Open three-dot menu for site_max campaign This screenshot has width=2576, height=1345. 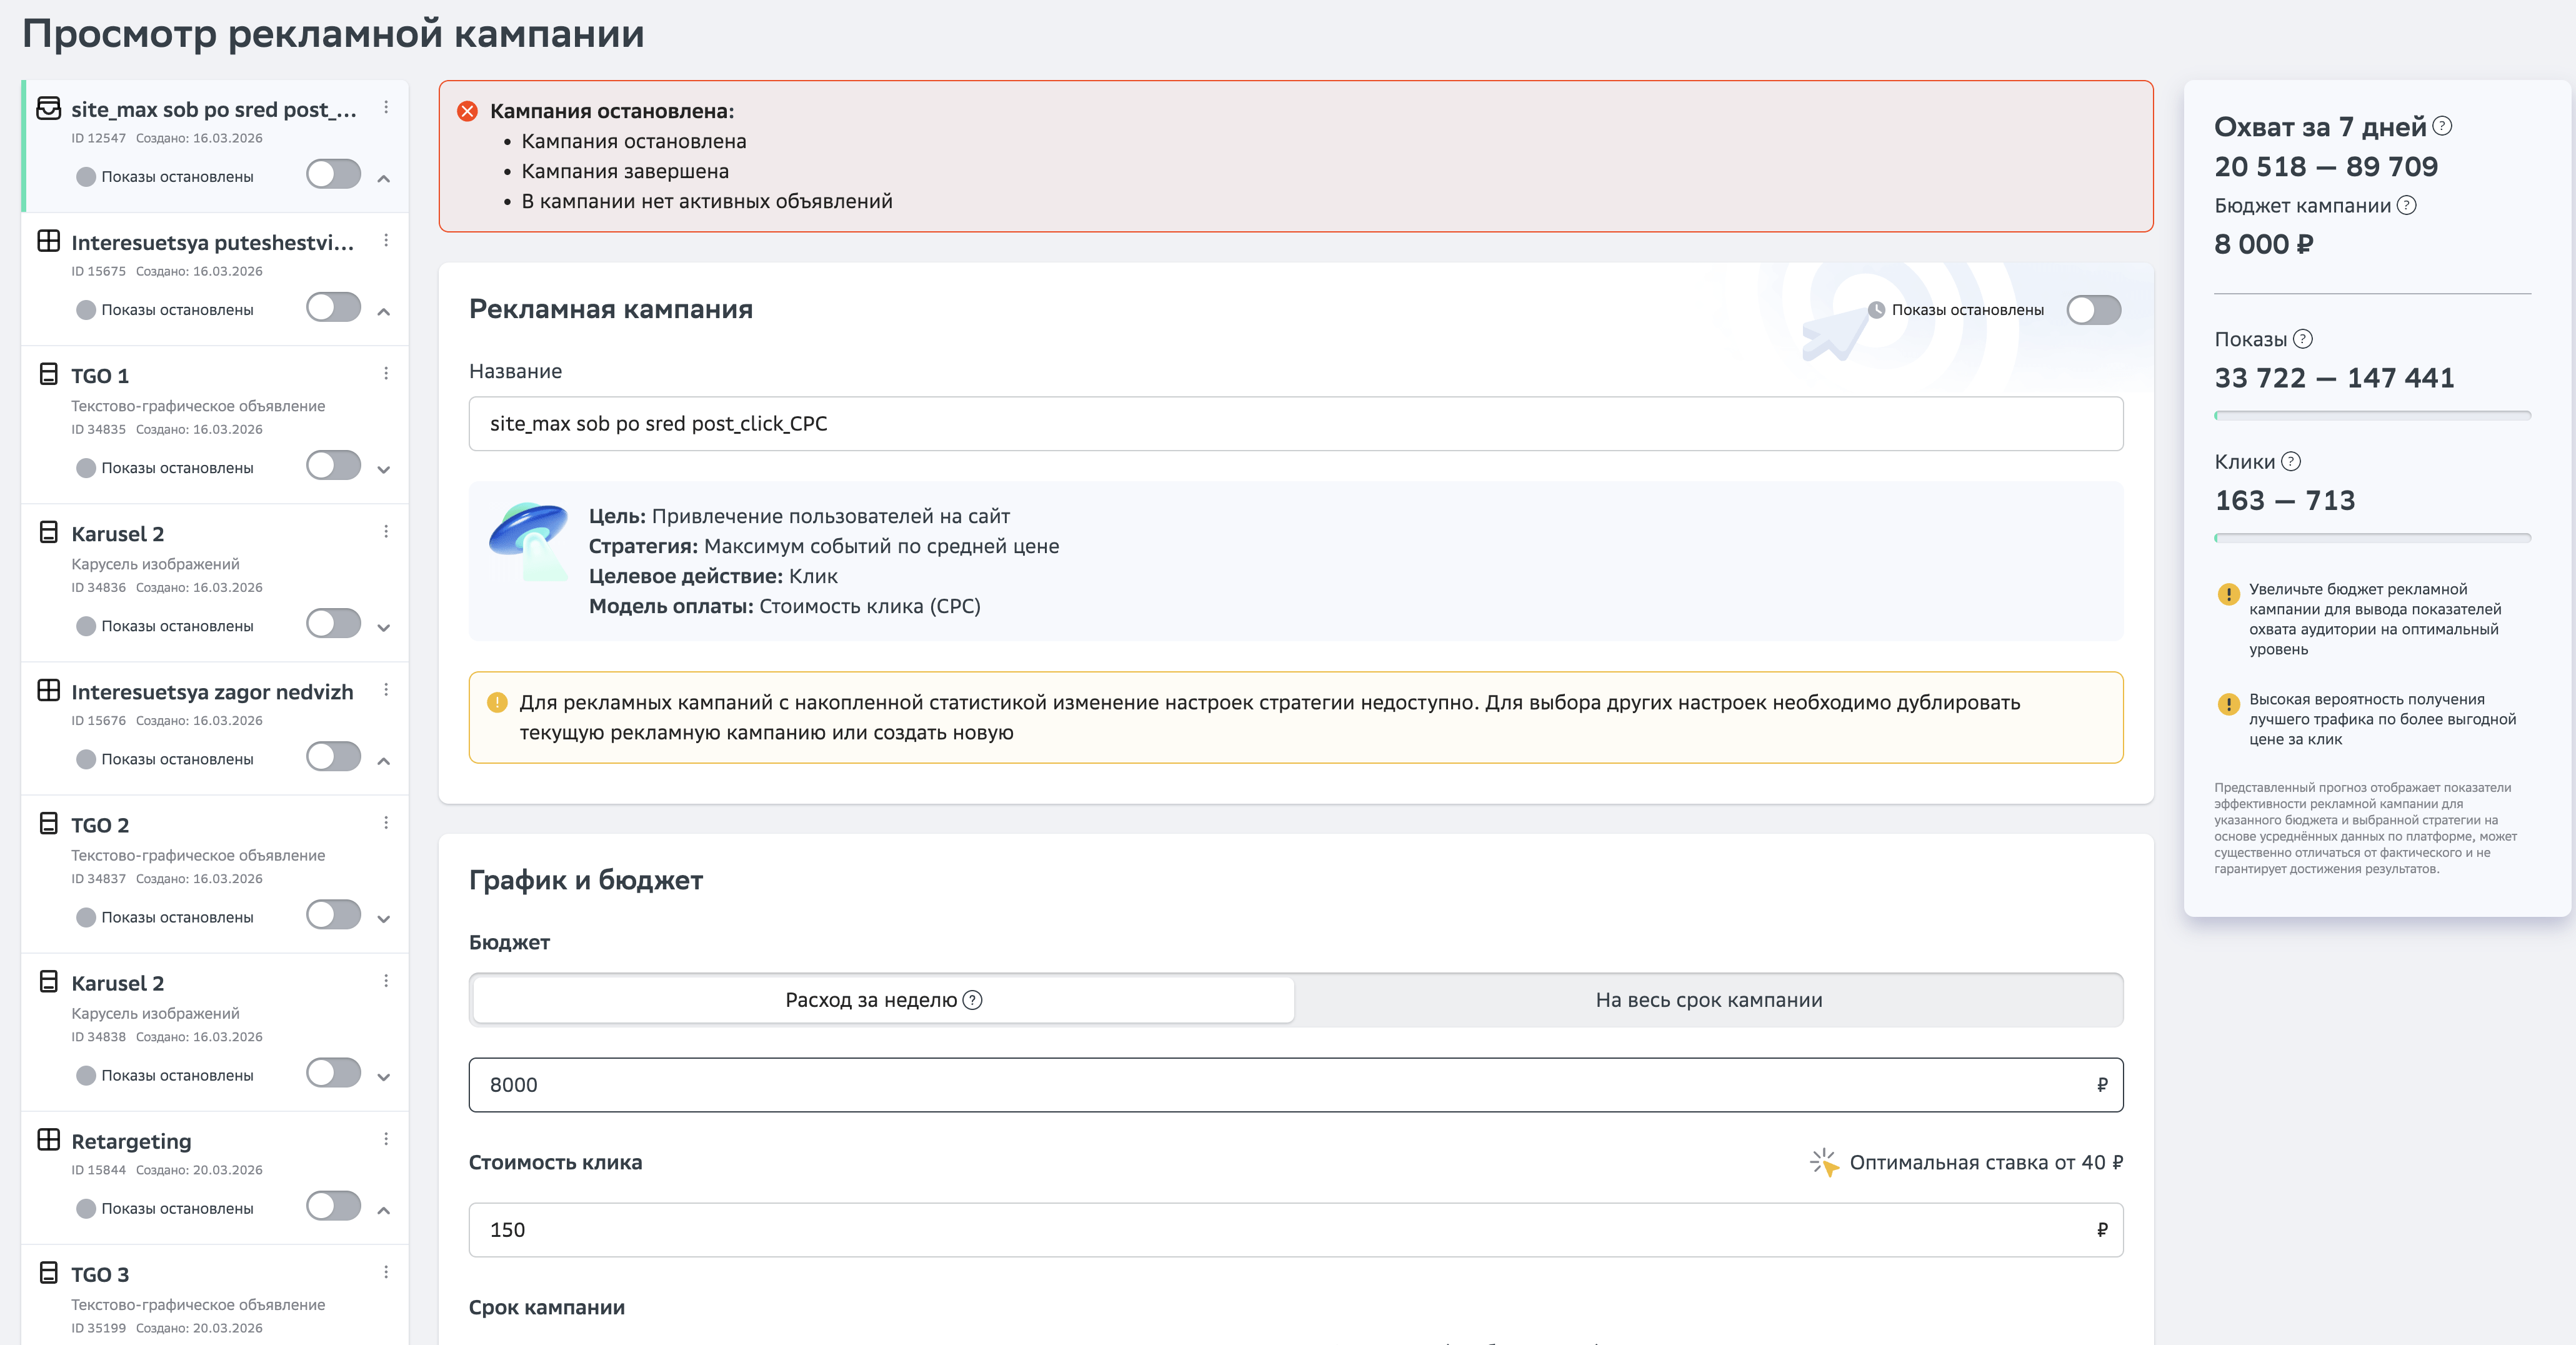[x=386, y=108]
